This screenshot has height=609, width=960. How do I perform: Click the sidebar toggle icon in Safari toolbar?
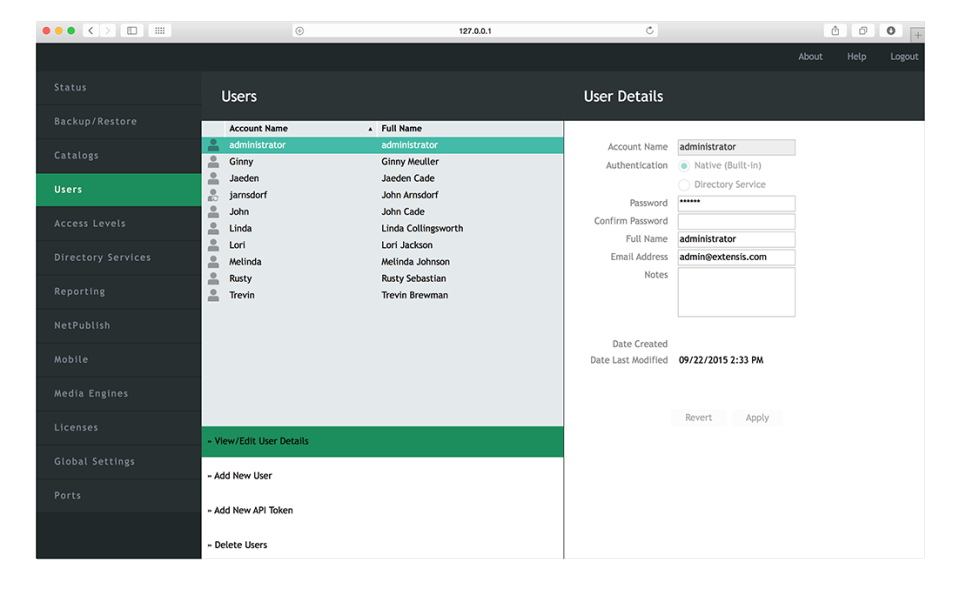[x=131, y=30]
